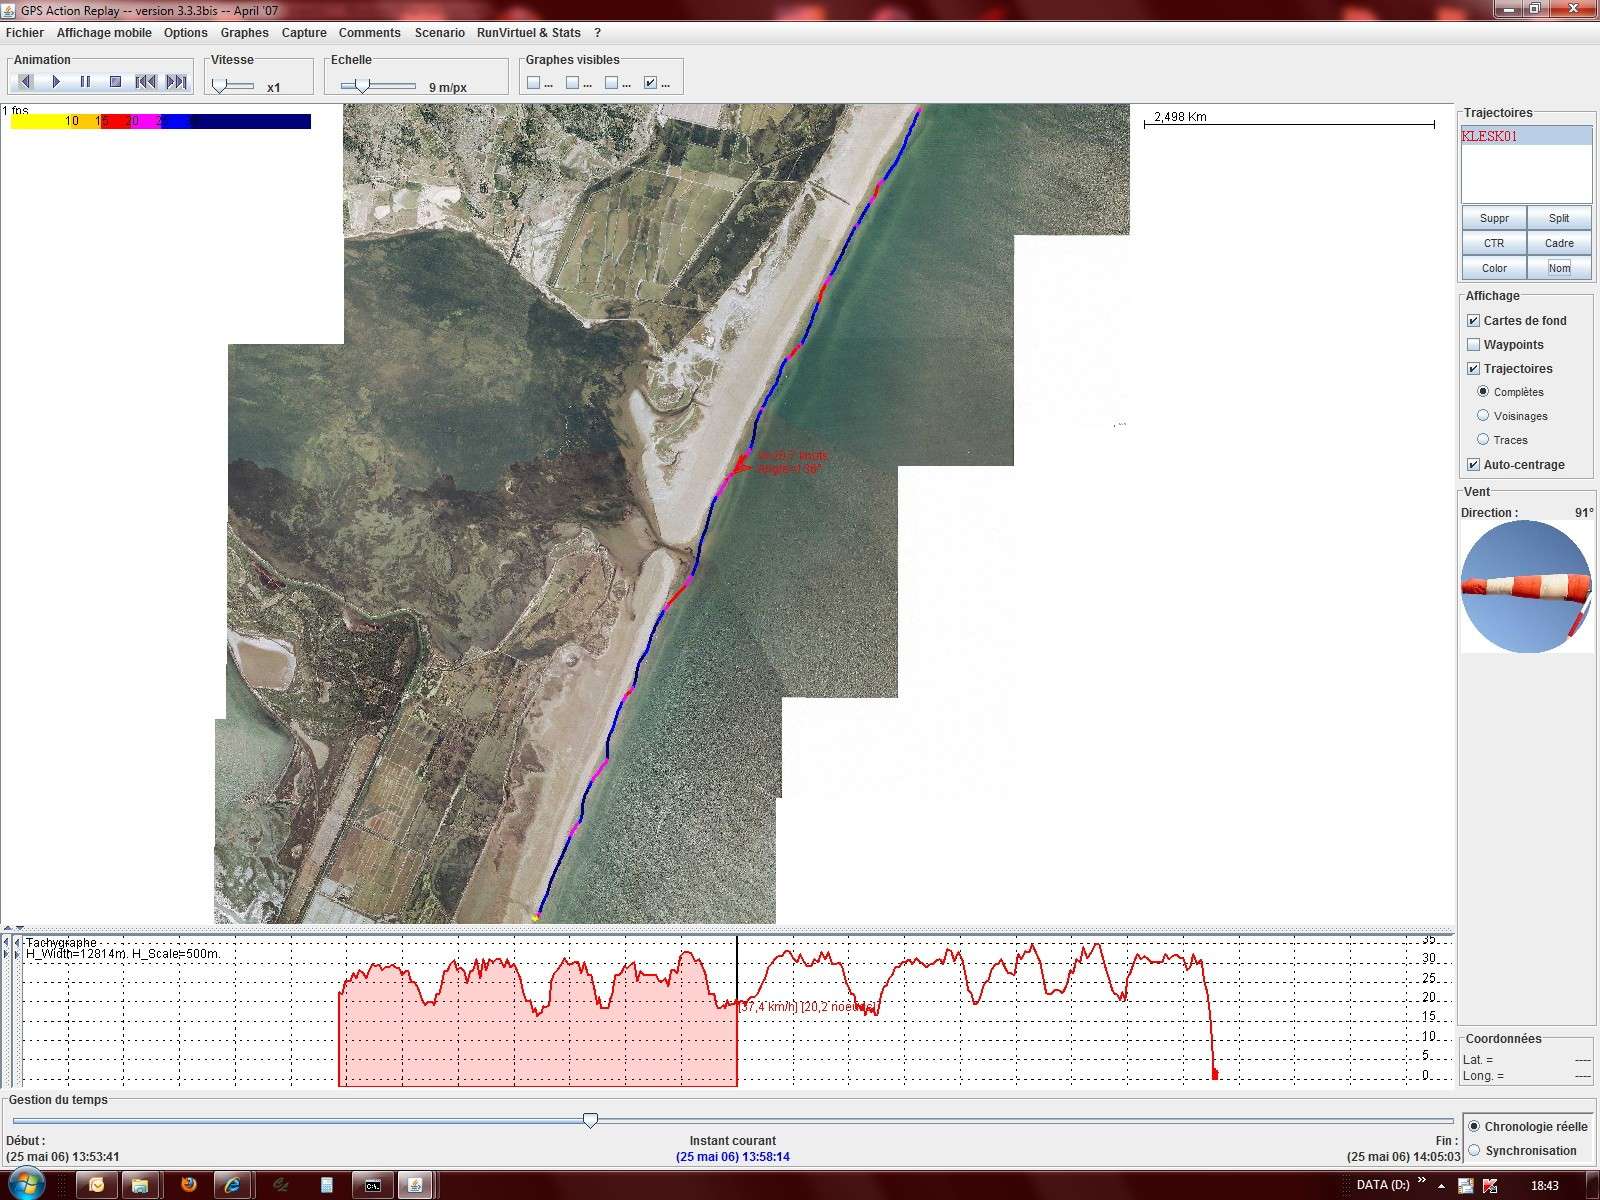Toggle the Auto-centrage checkbox
Screen dimensions: 1600x1200
[x=1473, y=465]
